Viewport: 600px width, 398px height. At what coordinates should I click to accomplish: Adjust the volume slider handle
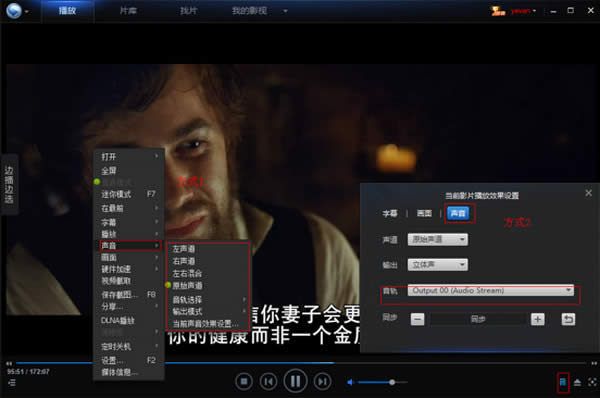point(392,382)
